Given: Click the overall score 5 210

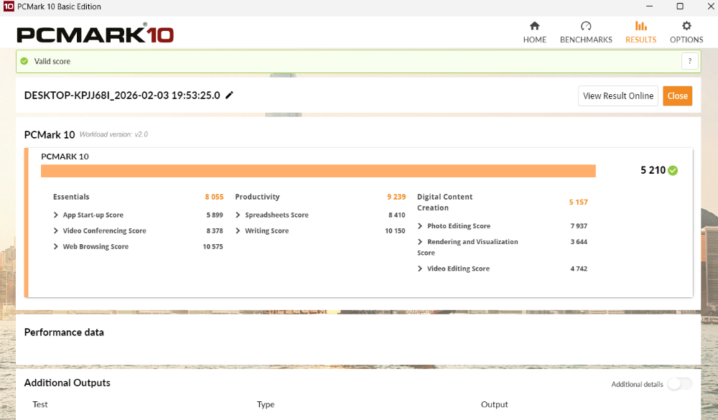Looking at the screenshot, I should (x=653, y=170).
